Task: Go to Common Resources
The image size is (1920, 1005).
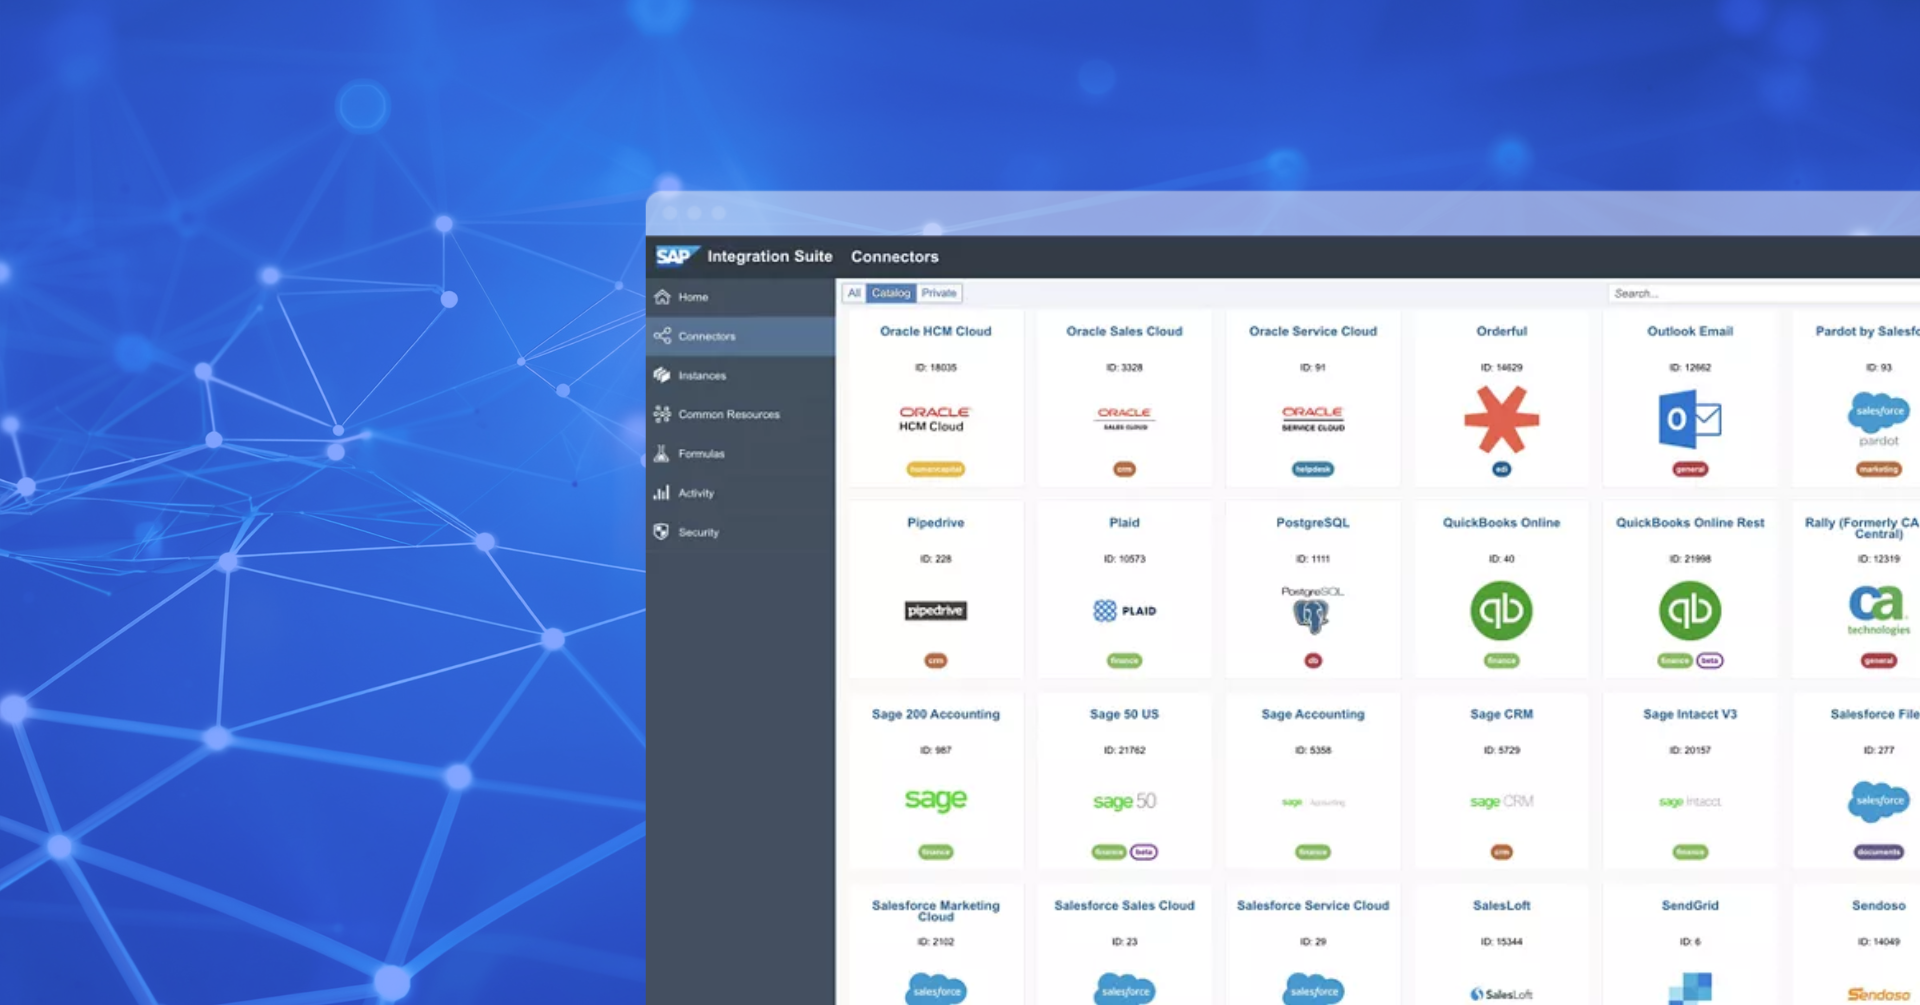Action: coord(740,414)
